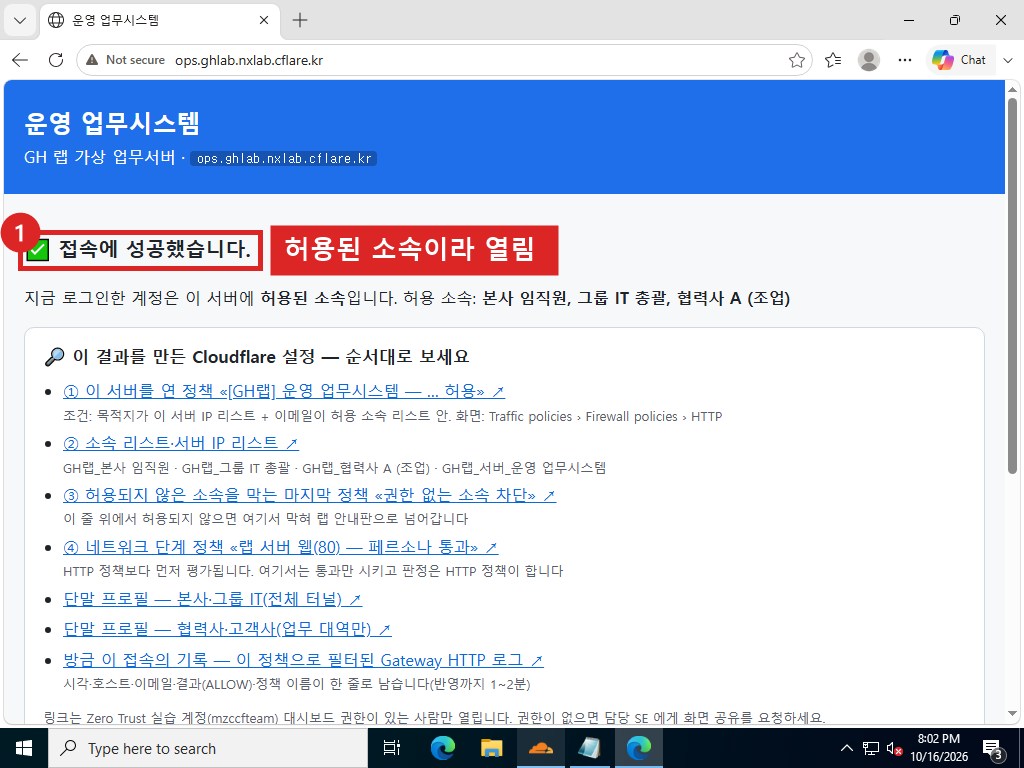Open link ③ 권한 없는 소속 차단 정책
1024x768 pixels.
(309, 495)
